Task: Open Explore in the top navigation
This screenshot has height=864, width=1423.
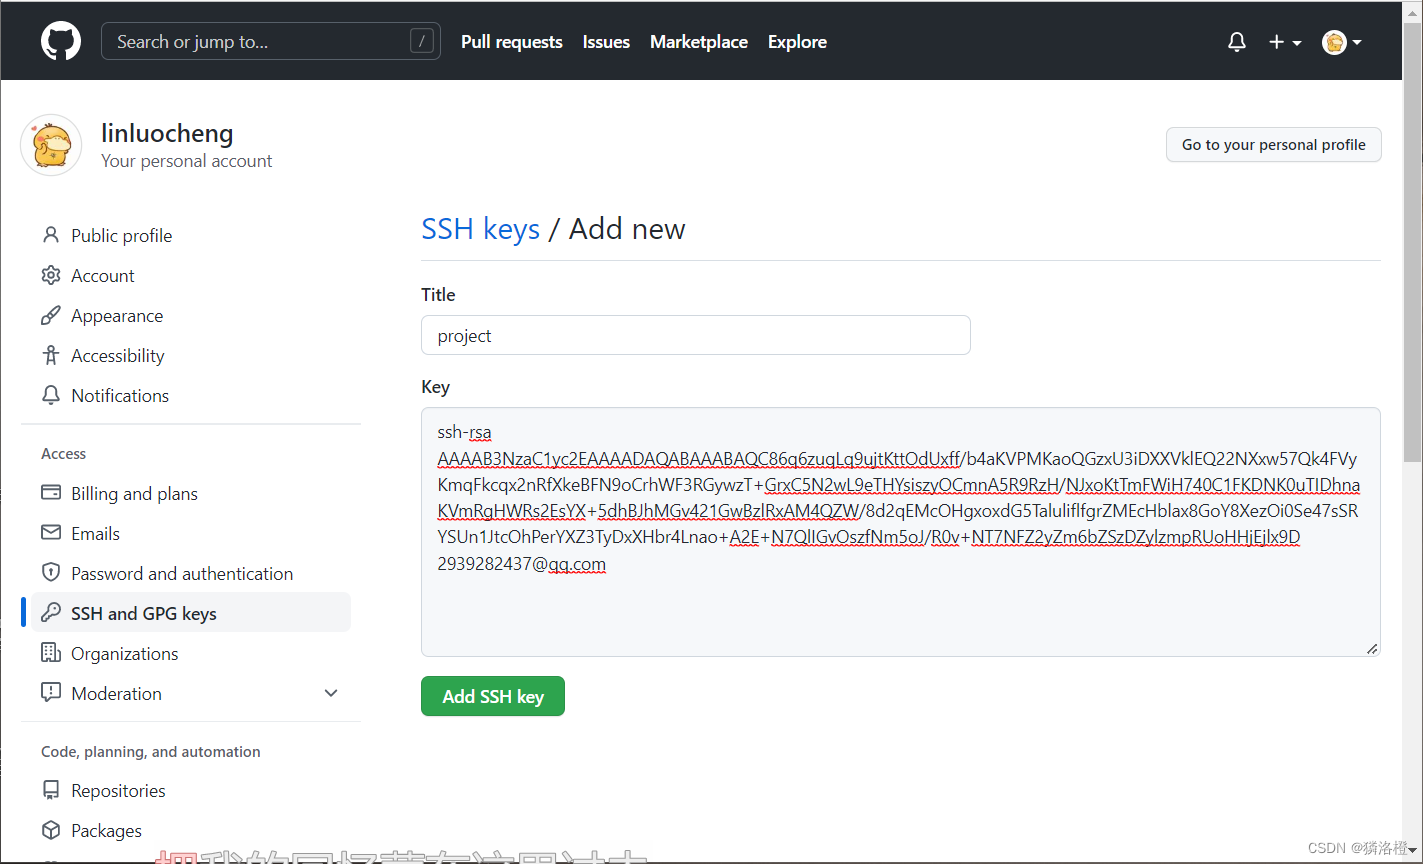Action: (x=797, y=42)
